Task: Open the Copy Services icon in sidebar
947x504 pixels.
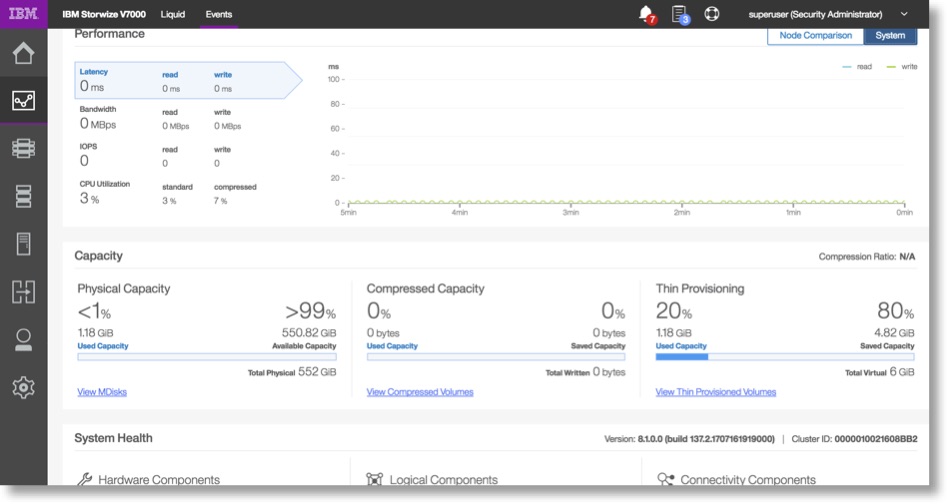Action: 23,292
